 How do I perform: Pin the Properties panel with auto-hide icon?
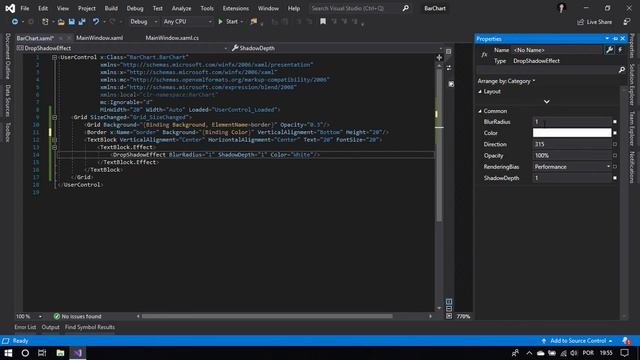pos(615,38)
